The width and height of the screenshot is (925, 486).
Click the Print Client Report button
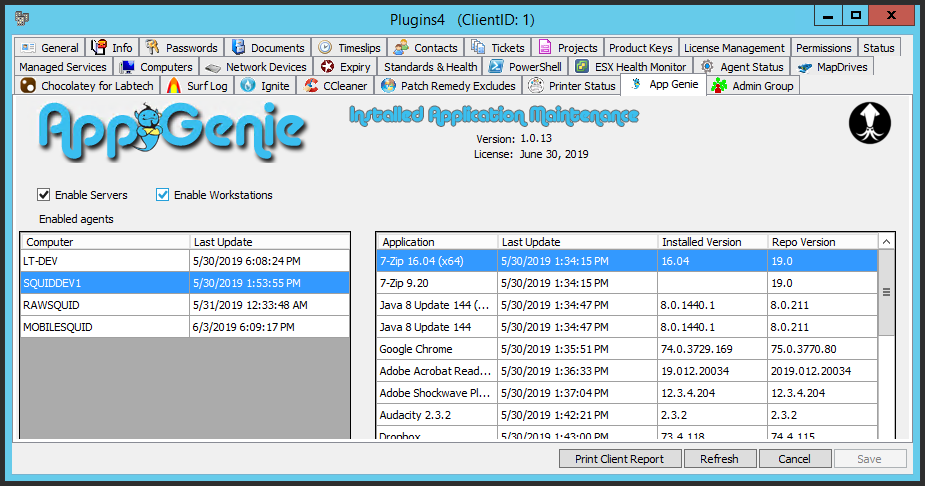[619, 459]
